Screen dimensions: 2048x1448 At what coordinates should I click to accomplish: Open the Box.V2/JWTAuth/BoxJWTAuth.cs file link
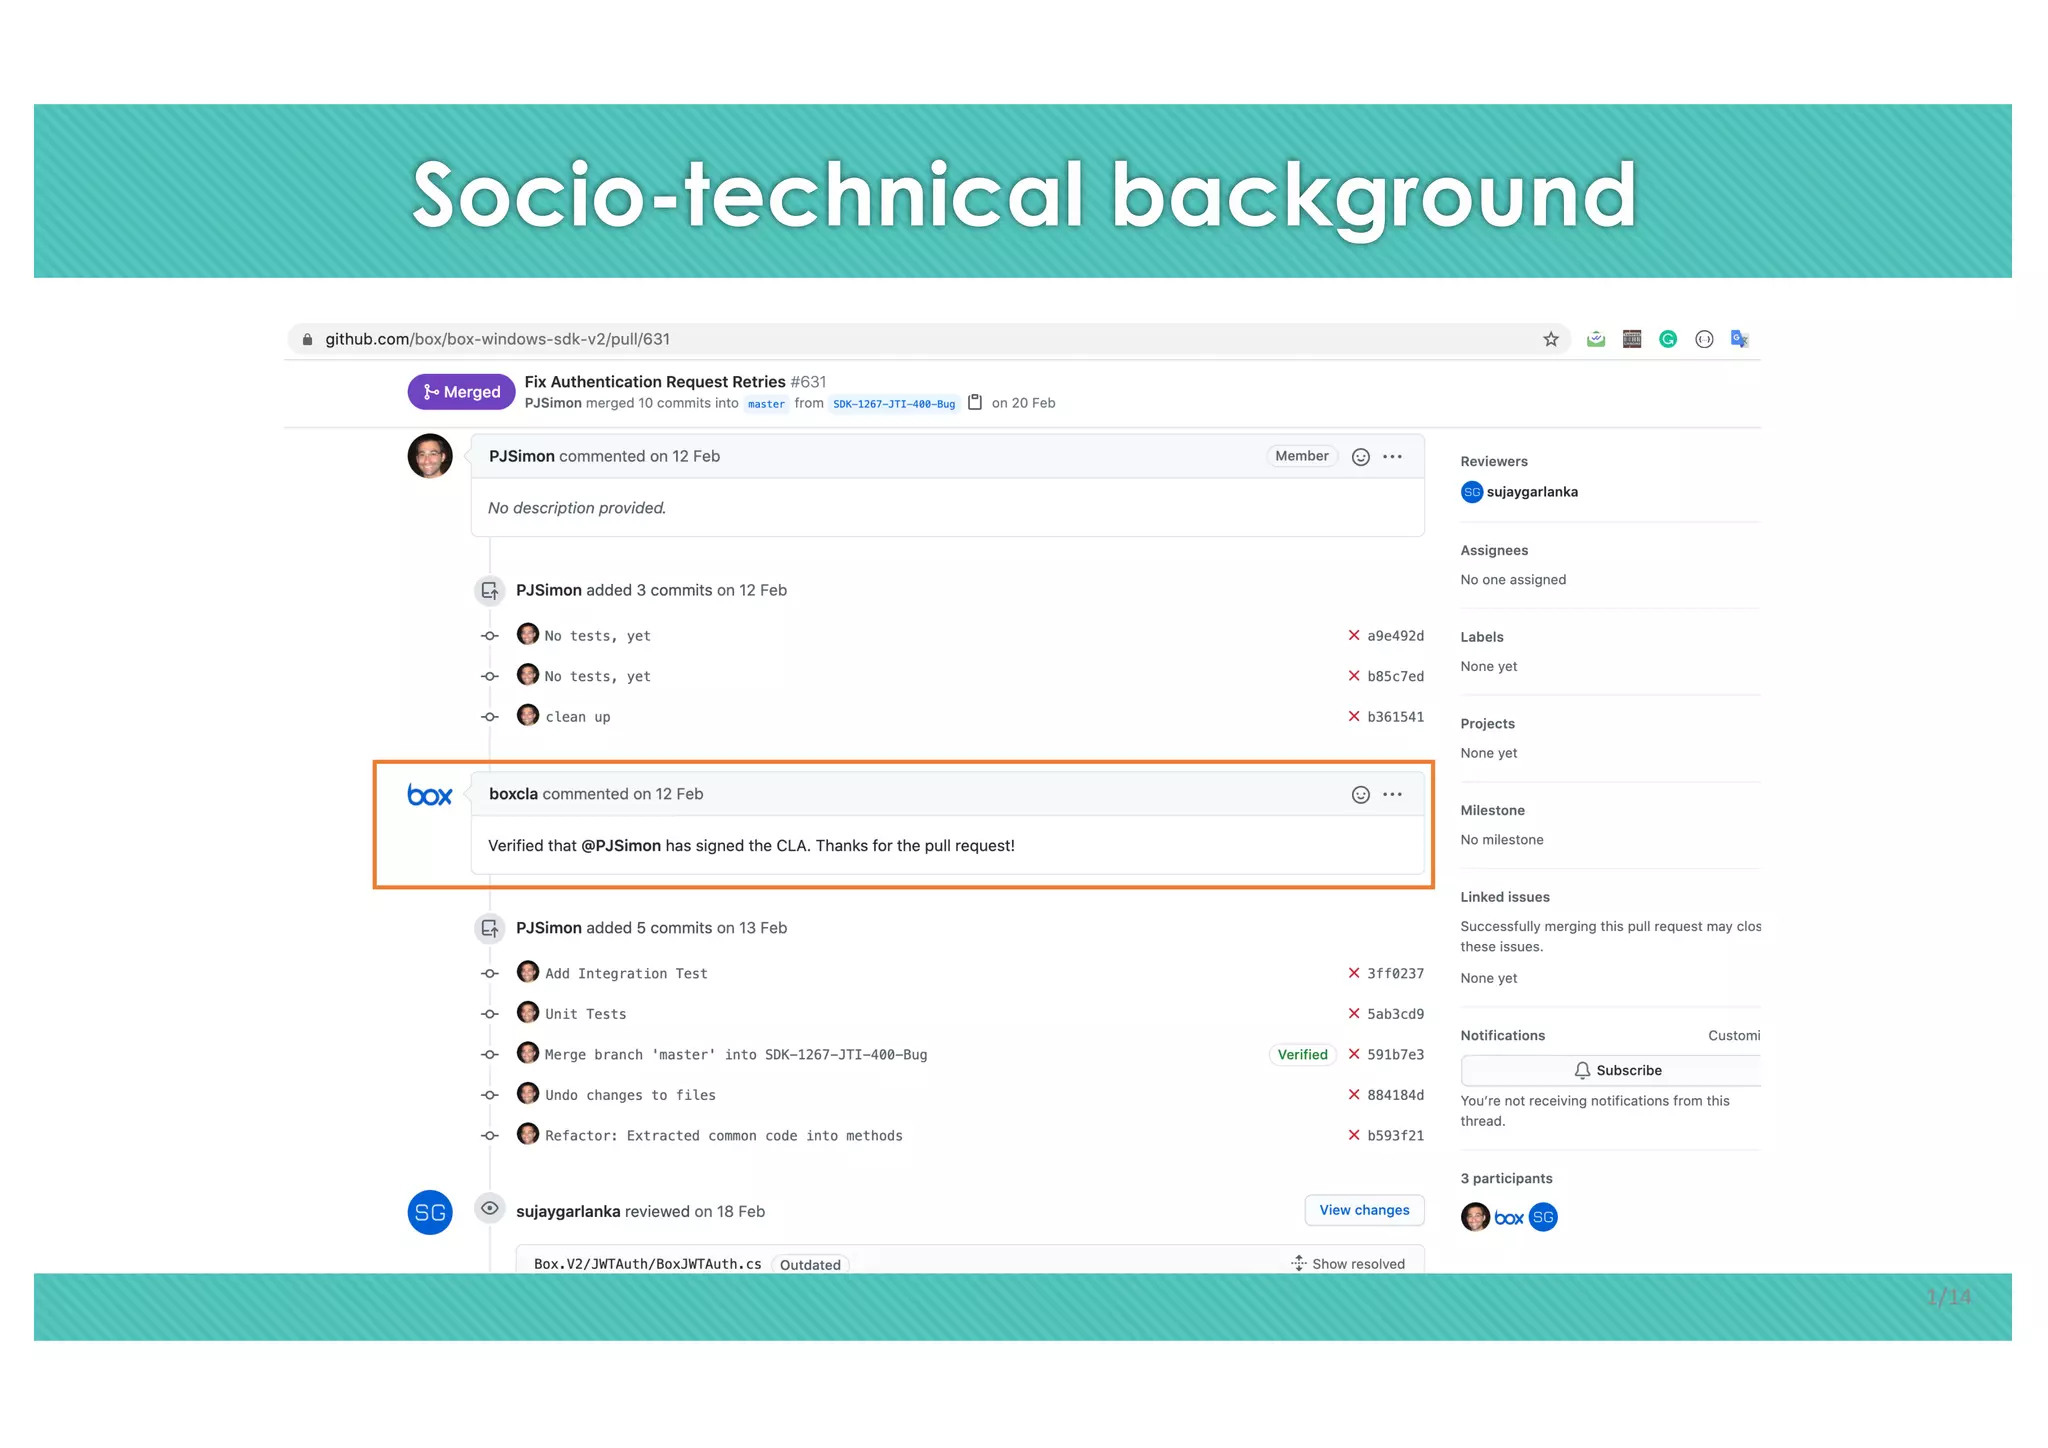(648, 1264)
